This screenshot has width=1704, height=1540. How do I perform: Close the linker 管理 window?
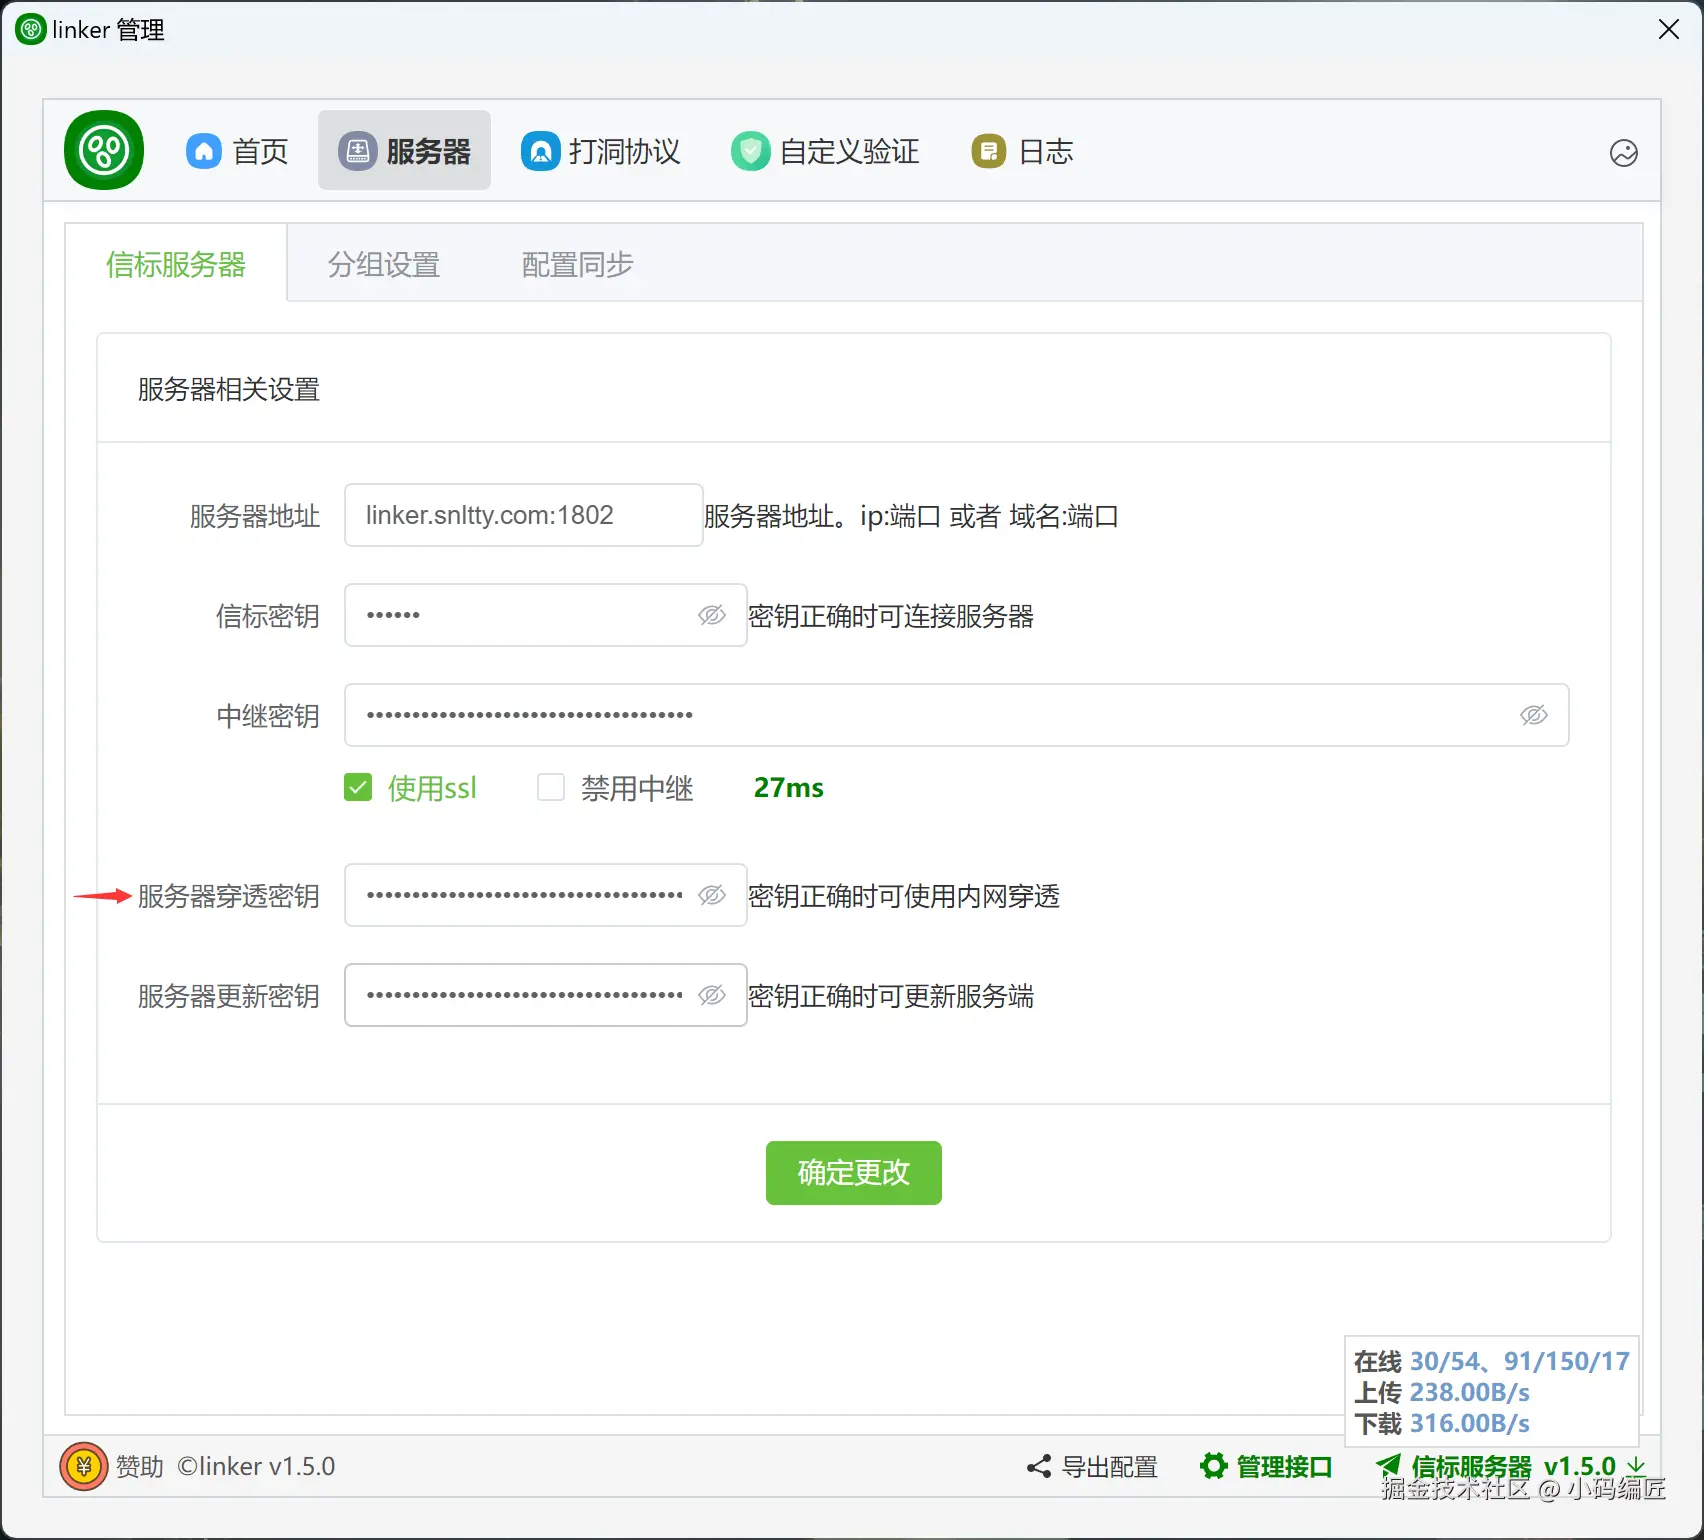(1669, 30)
